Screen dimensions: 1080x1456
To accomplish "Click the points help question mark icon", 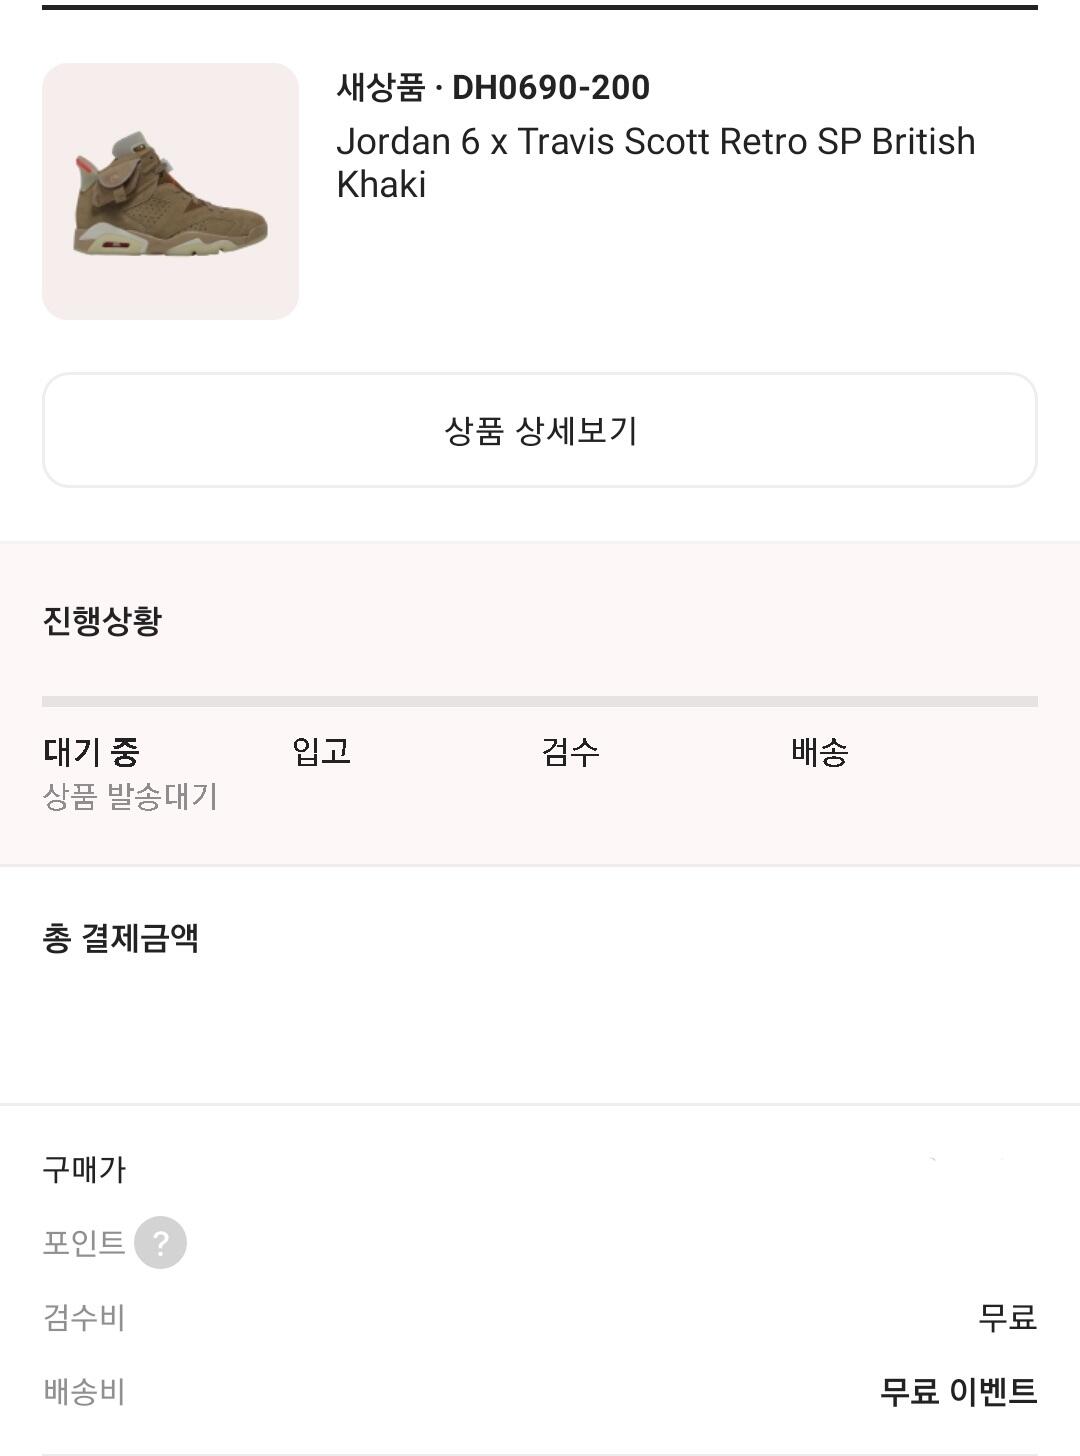I will click(160, 1243).
